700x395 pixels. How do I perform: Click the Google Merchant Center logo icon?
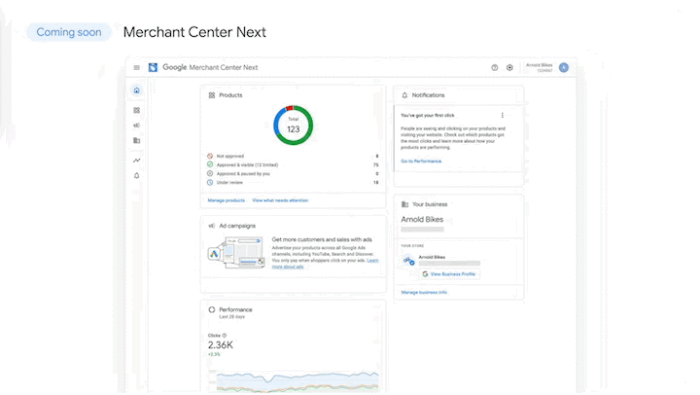tap(153, 67)
